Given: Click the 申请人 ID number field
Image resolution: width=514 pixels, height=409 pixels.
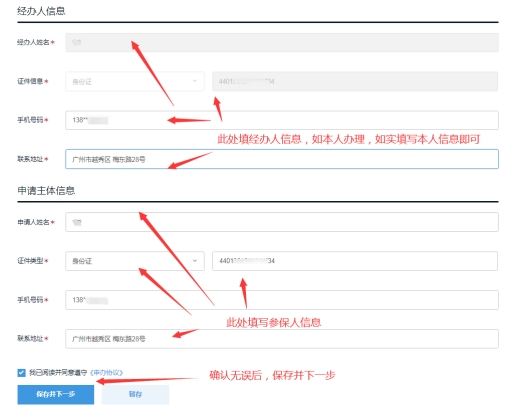Looking at the screenshot, I should [x=355, y=261].
